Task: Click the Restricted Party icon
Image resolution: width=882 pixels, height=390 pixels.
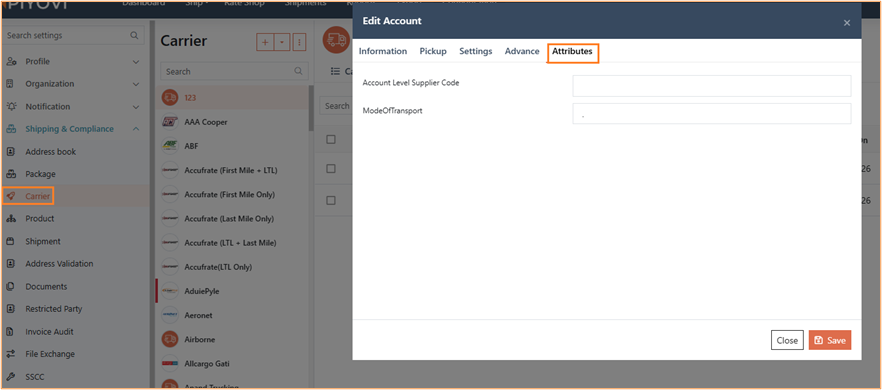Action: tap(10, 309)
